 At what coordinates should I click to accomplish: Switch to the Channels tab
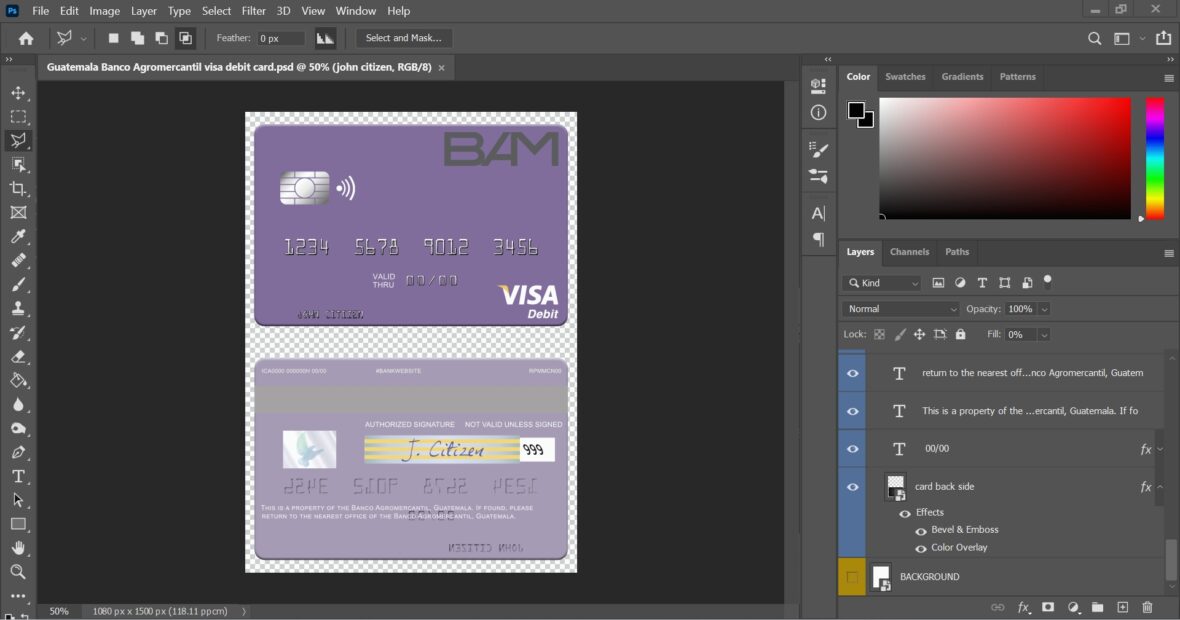(x=909, y=252)
